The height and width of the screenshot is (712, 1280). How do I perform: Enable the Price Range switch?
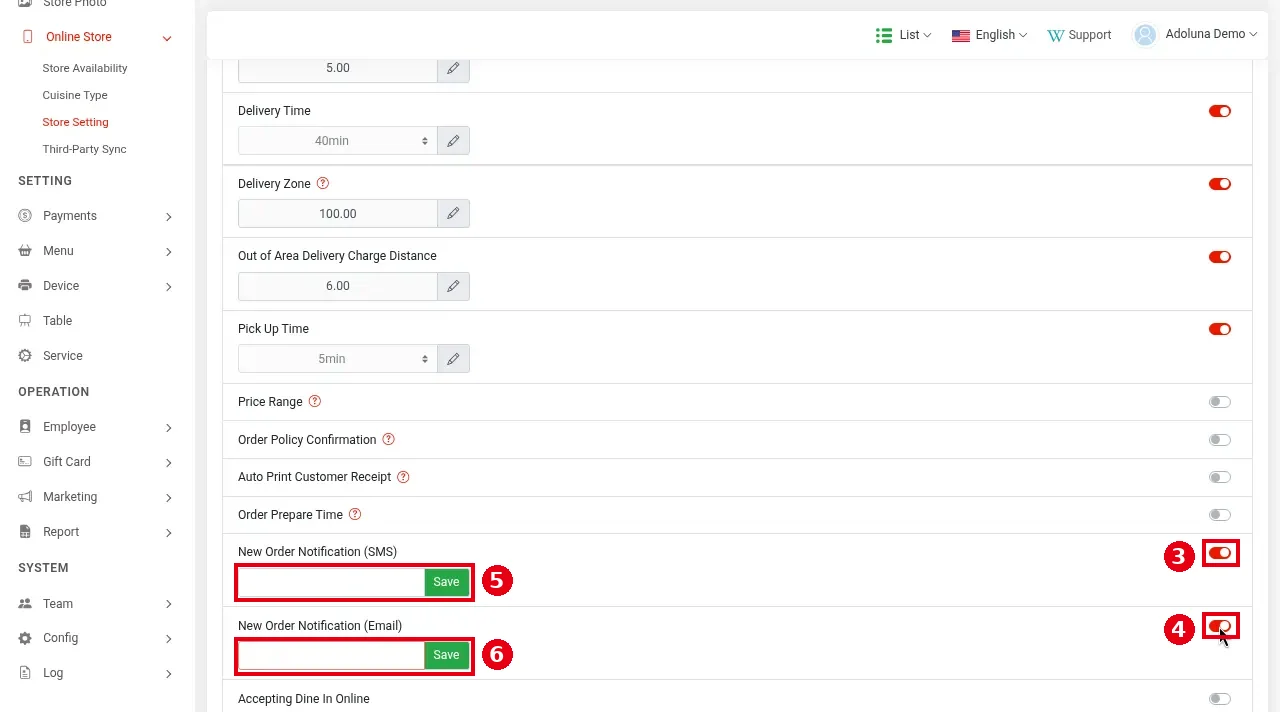coord(1220,402)
